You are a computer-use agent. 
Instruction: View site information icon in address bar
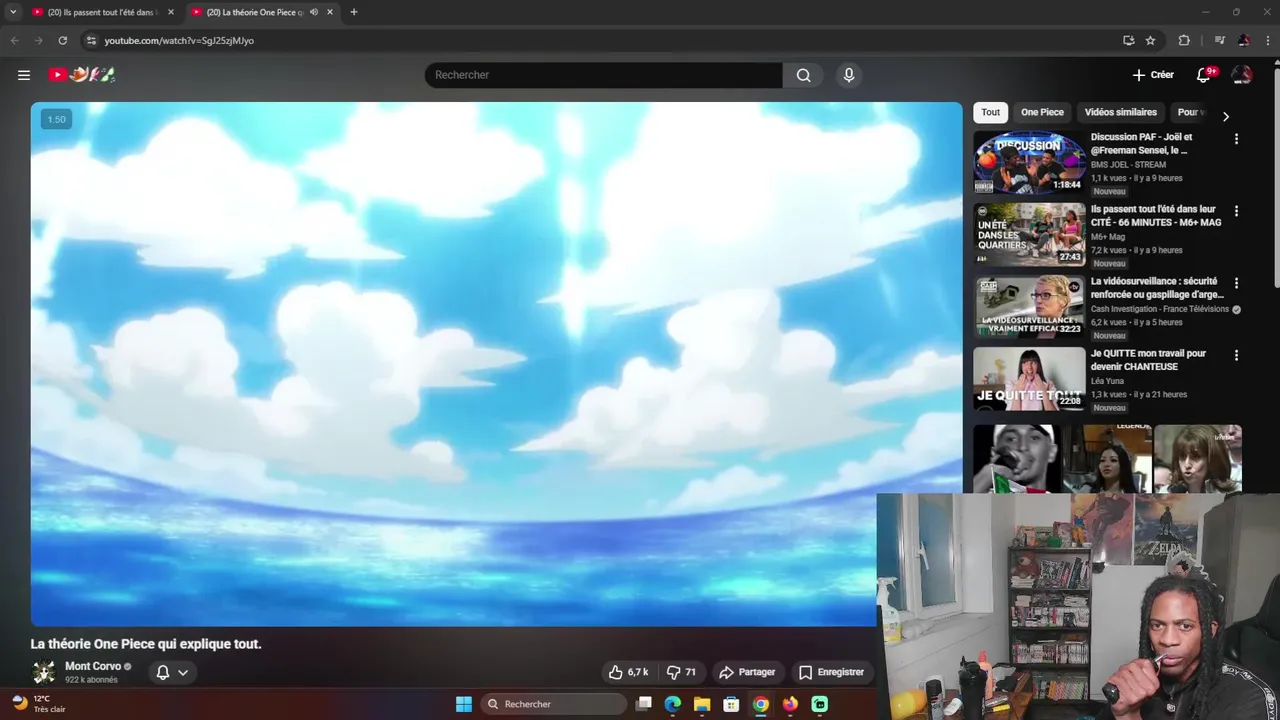pyautogui.click(x=91, y=40)
